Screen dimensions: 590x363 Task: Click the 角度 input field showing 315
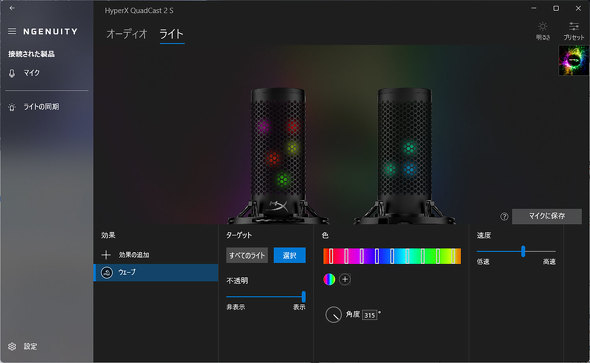[x=370, y=315]
